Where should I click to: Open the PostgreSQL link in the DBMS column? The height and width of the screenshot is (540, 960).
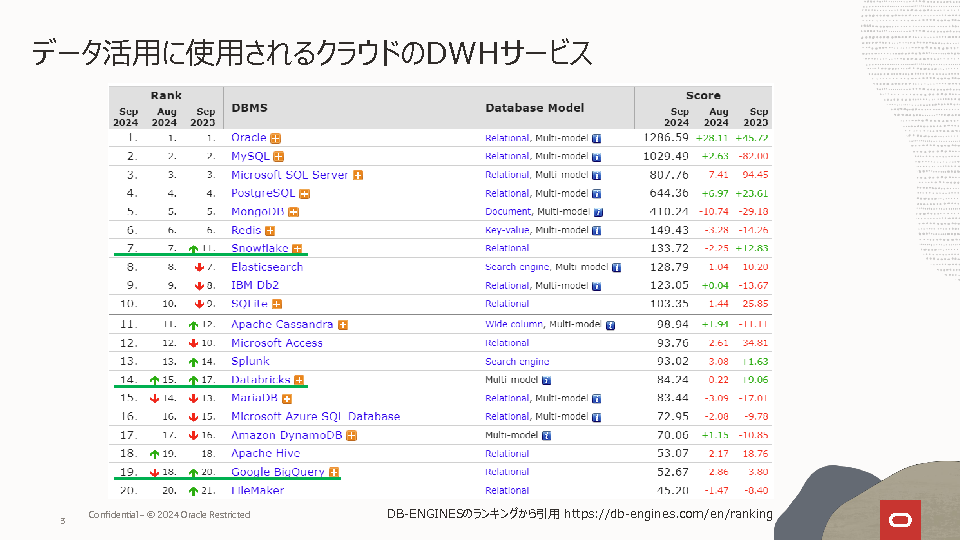click(263, 193)
